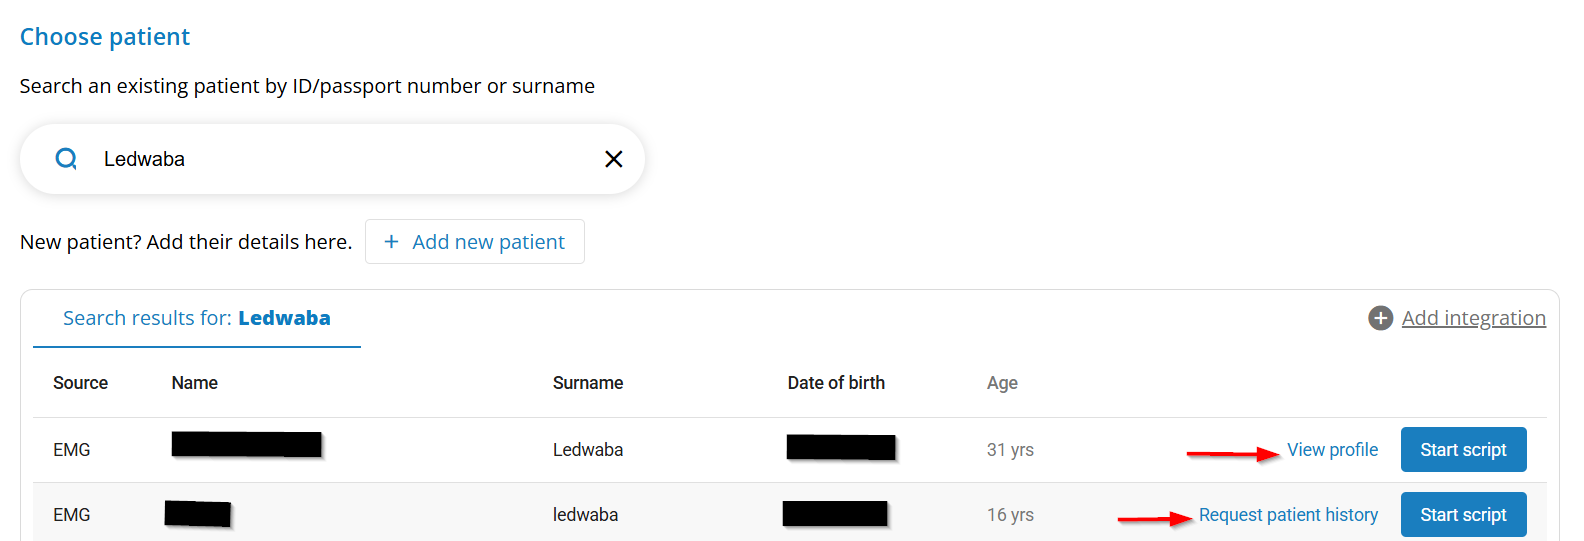Sort by the Source column header

click(x=80, y=383)
